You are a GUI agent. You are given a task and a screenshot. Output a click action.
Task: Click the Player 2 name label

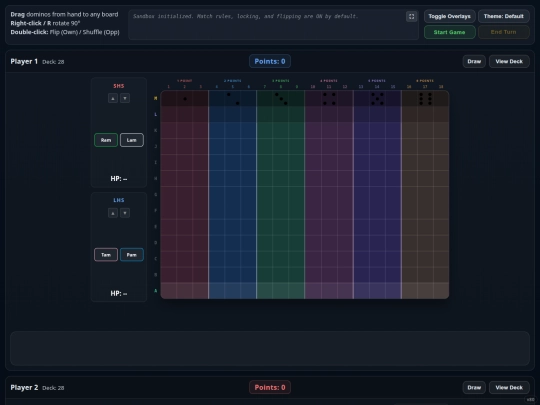point(24,387)
